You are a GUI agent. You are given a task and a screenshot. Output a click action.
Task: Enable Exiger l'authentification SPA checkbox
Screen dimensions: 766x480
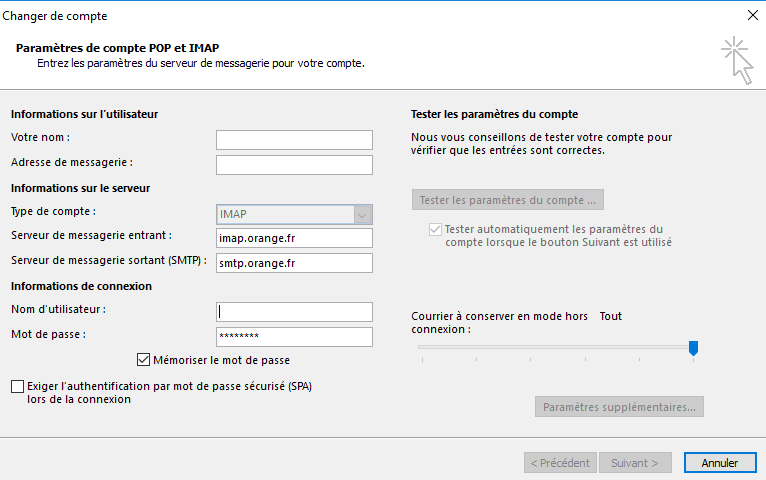[18, 386]
